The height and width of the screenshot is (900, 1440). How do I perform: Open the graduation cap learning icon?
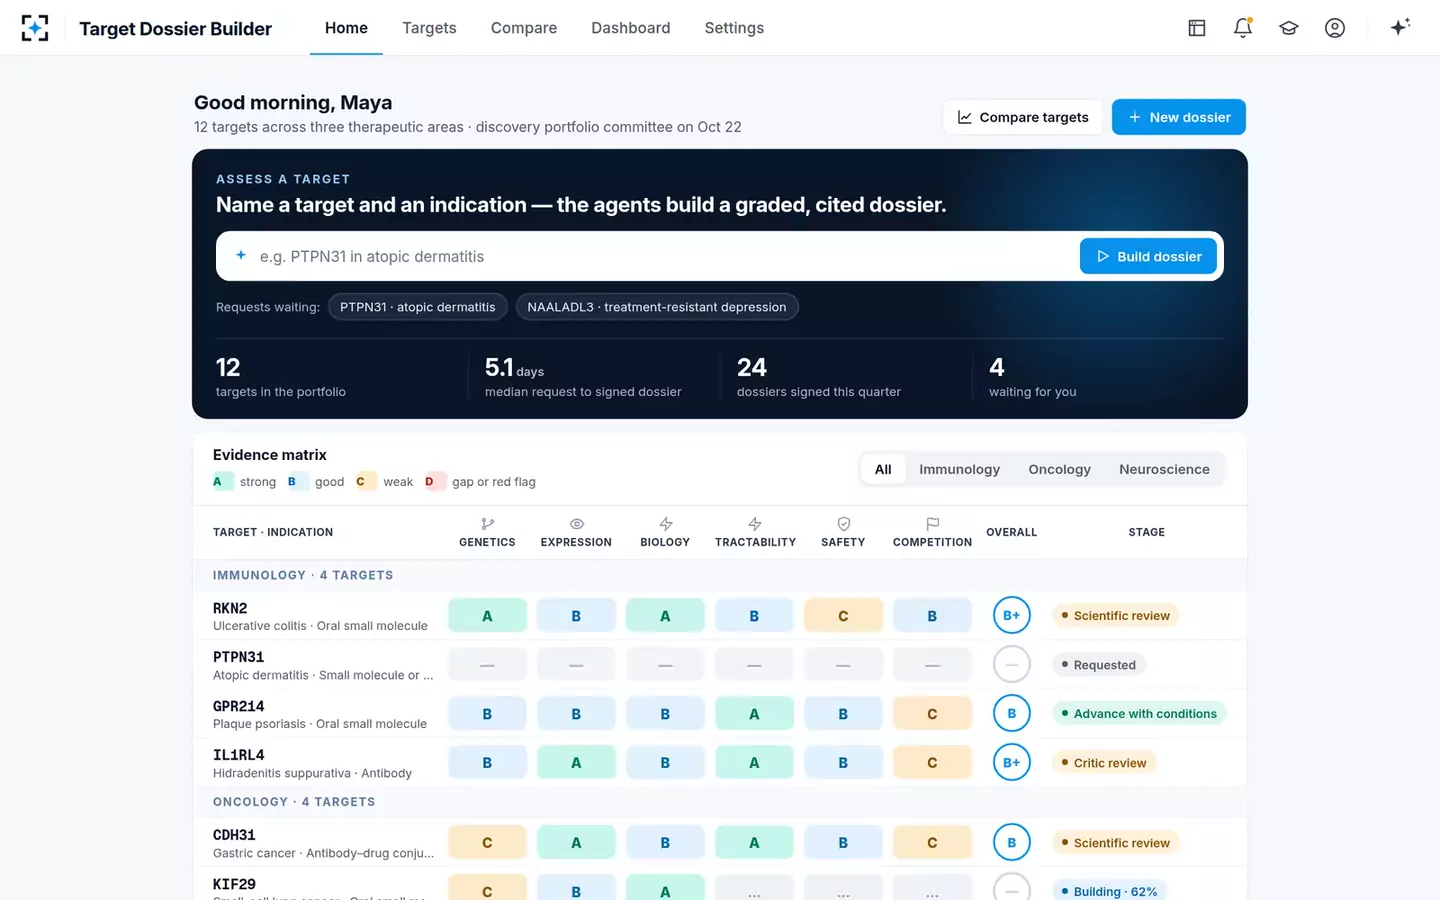pyautogui.click(x=1289, y=28)
